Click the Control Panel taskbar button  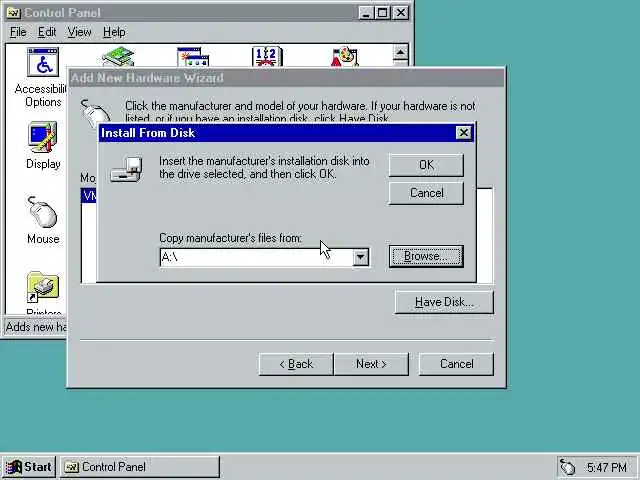(x=140, y=467)
